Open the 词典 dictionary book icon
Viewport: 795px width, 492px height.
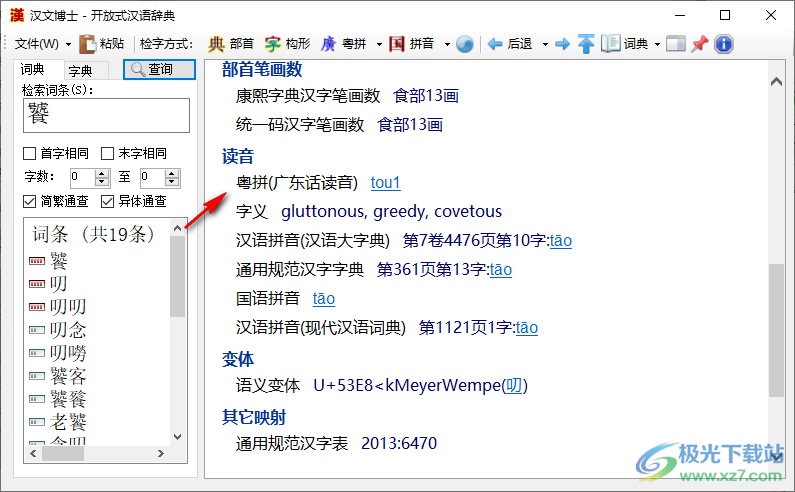610,44
